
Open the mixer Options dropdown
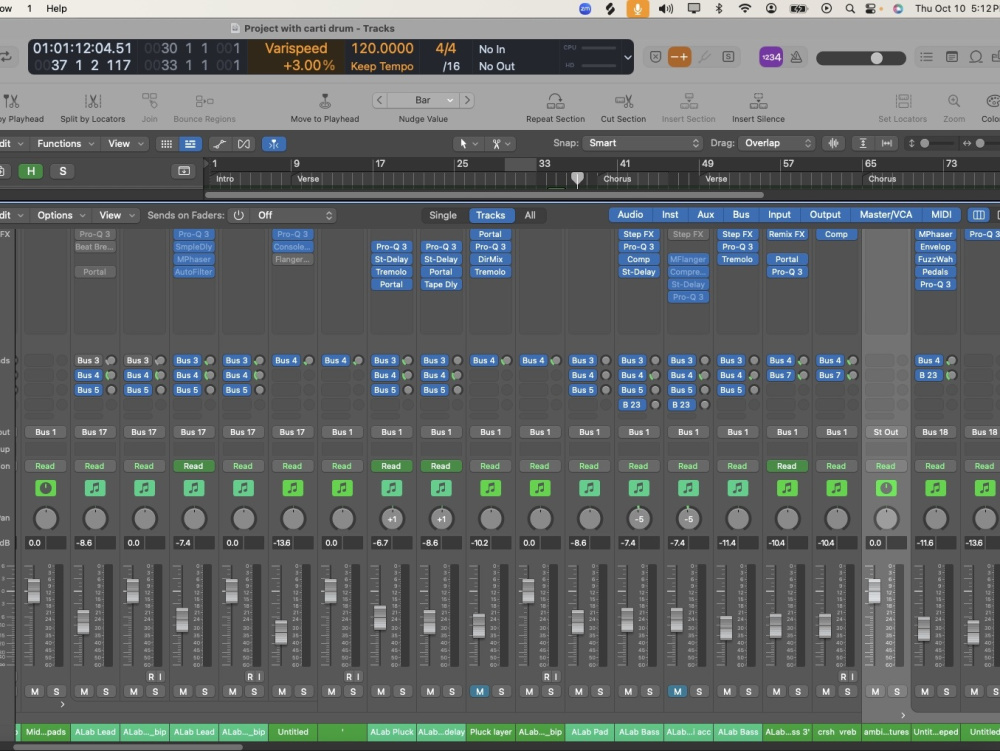[61, 215]
